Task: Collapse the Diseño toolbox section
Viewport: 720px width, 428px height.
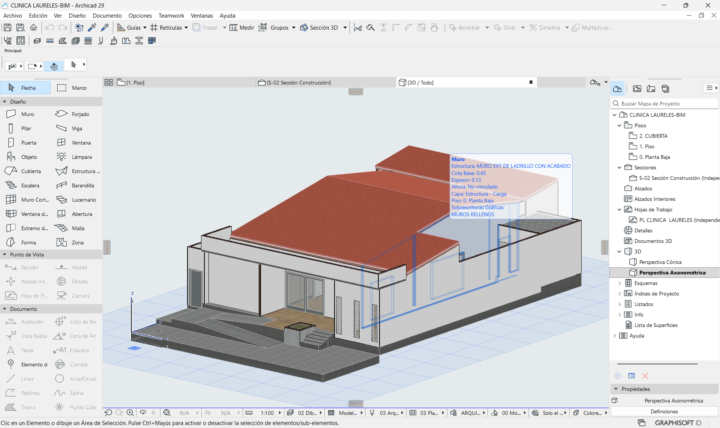Action: (5, 102)
